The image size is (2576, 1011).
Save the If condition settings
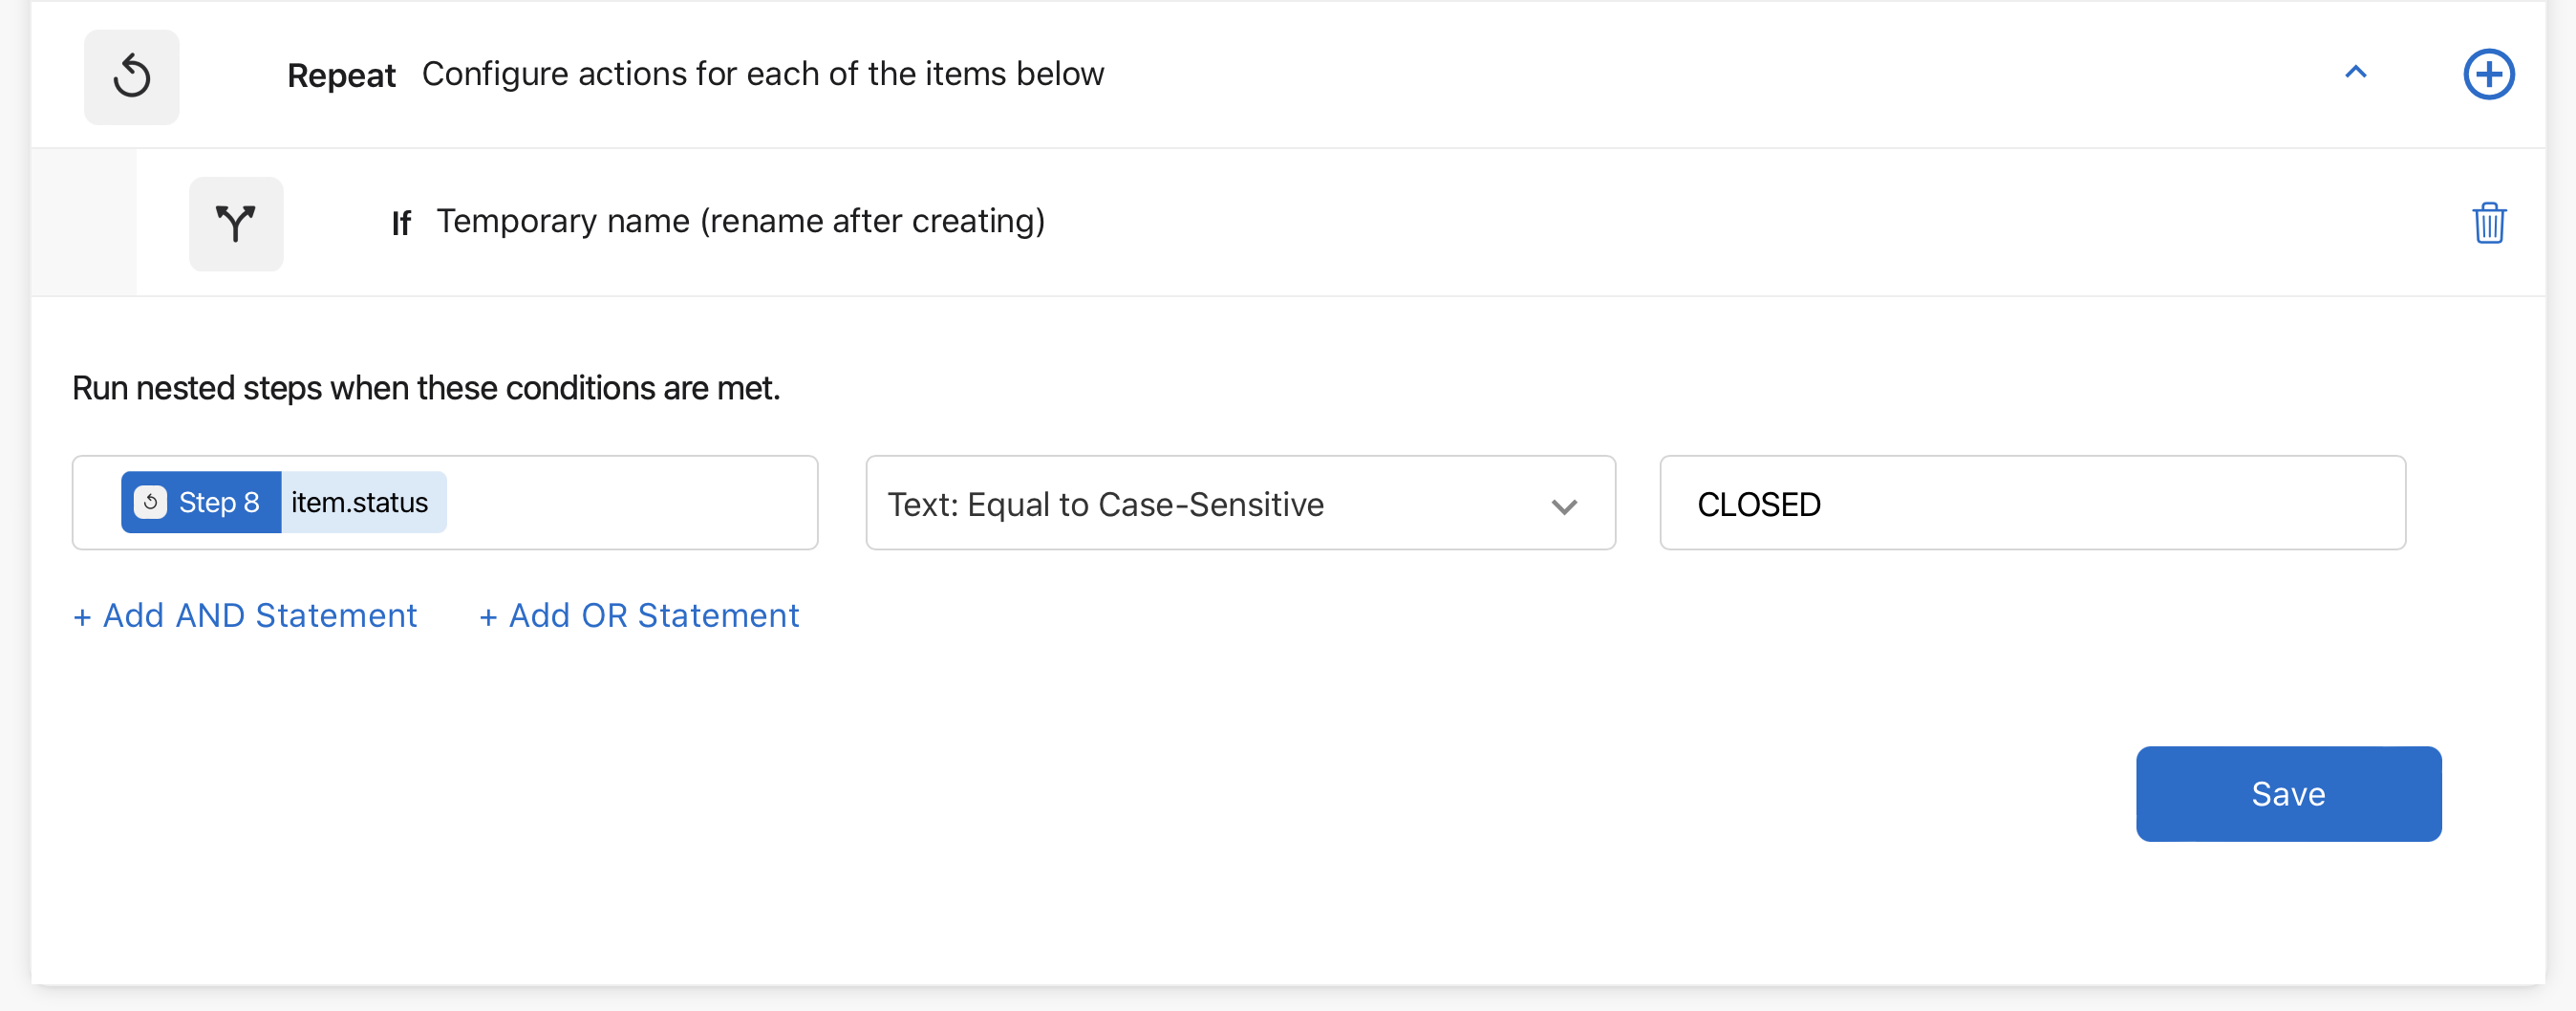coord(2288,793)
